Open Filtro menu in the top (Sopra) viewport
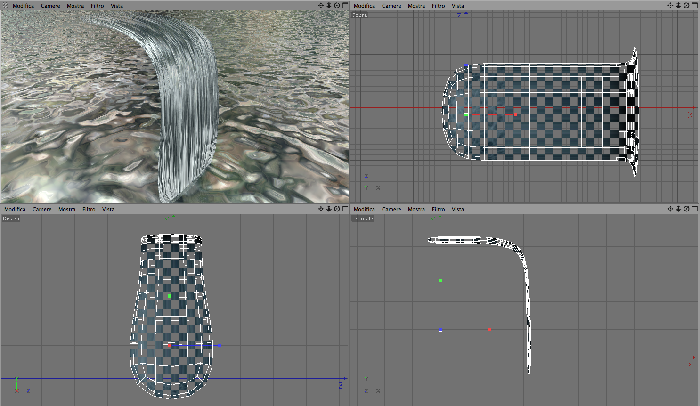This screenshot has height=406, width=700. pos(438,6)
